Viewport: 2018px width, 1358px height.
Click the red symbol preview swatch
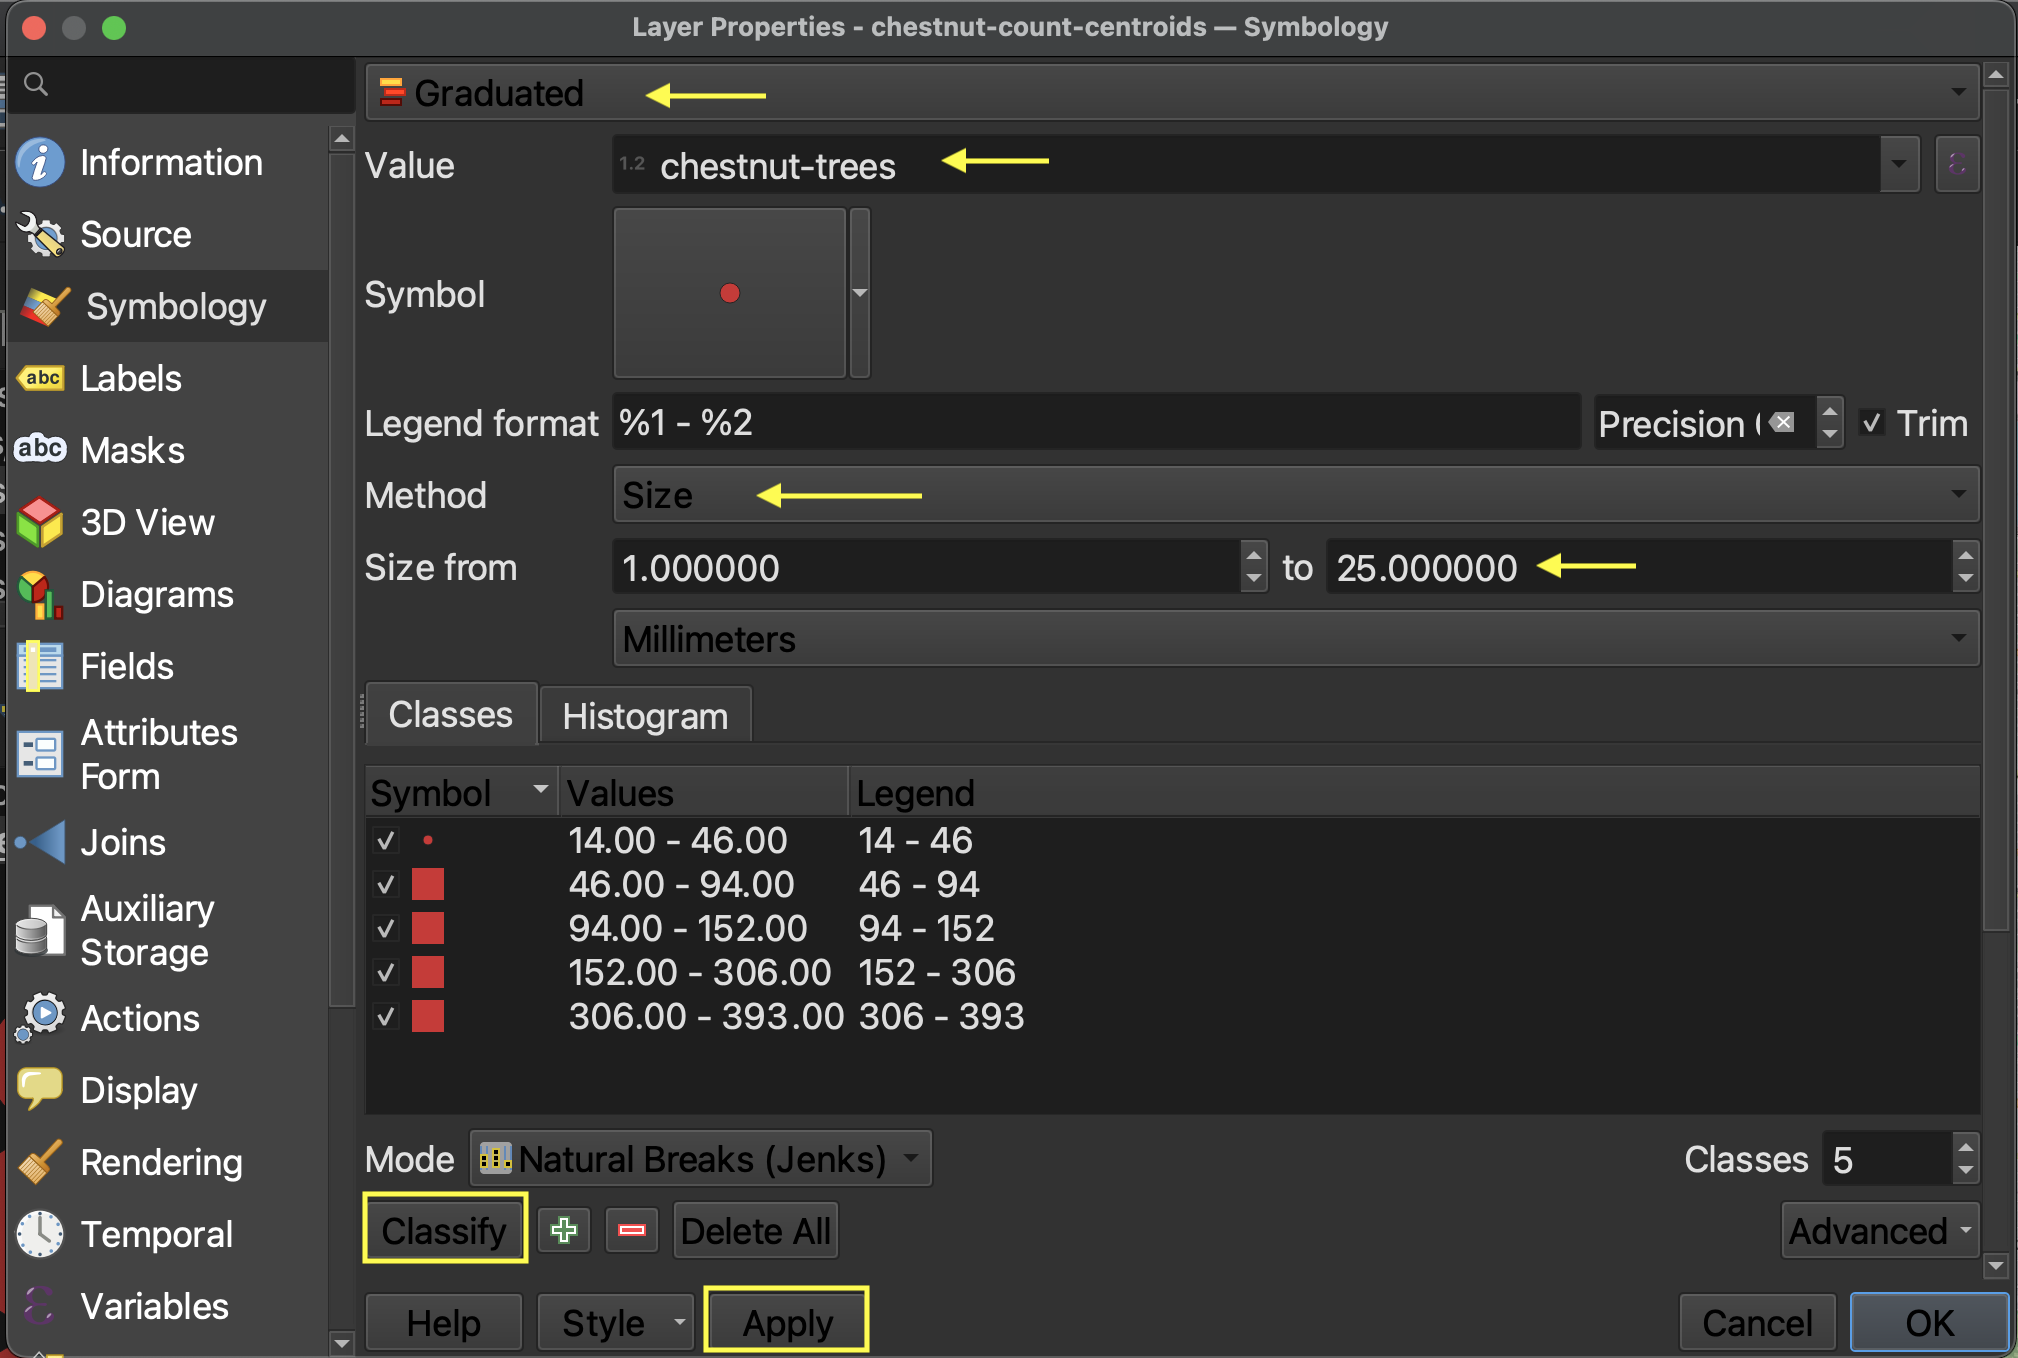click(x=730, y=293)
